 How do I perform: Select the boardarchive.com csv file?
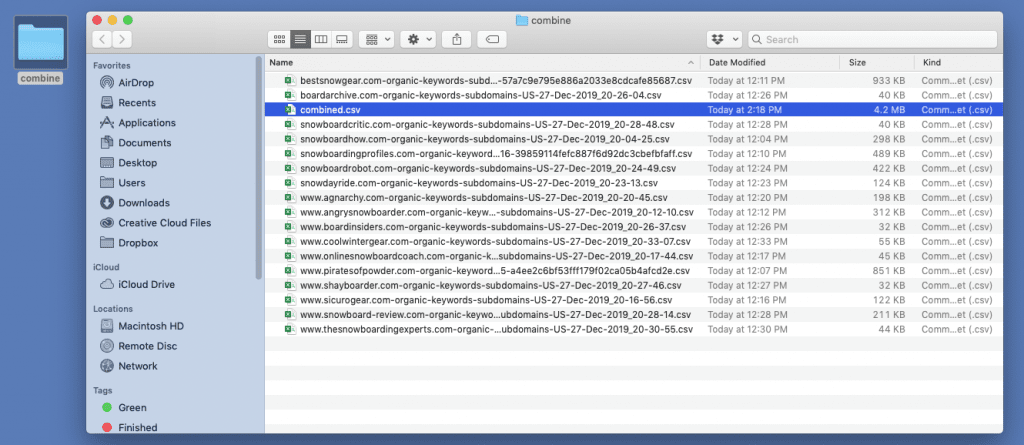click(x=633, y=95)
